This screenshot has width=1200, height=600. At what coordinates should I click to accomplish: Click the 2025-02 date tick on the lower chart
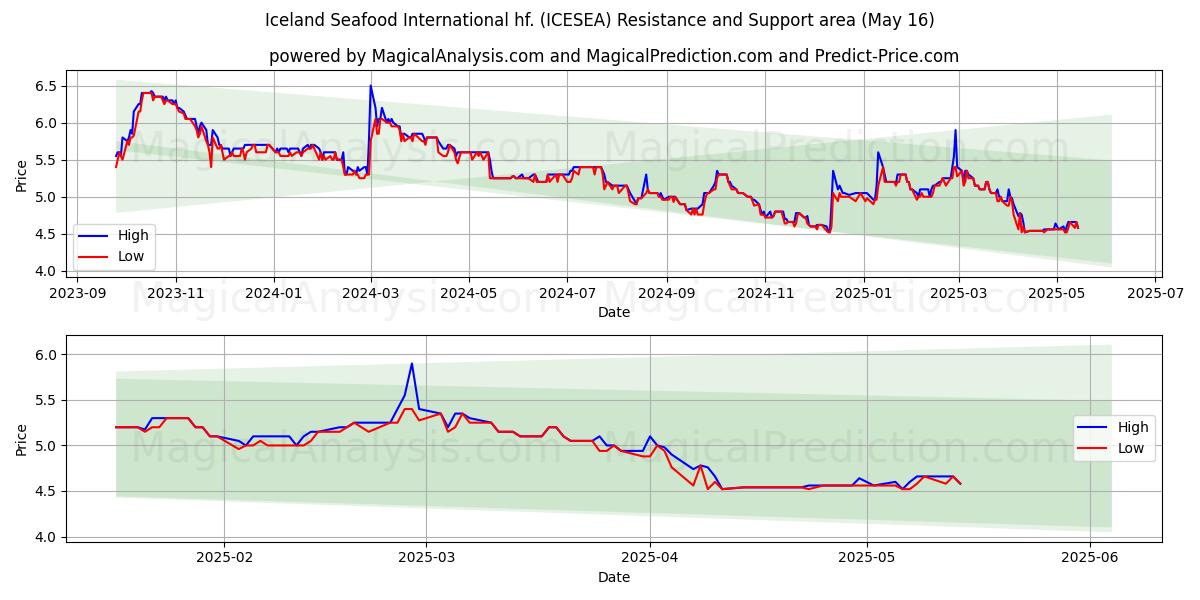224,558
